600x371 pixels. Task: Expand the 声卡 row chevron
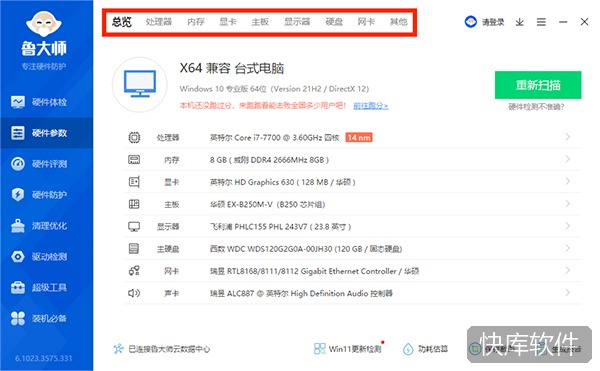pyautogui.click(x=567, y=293)
